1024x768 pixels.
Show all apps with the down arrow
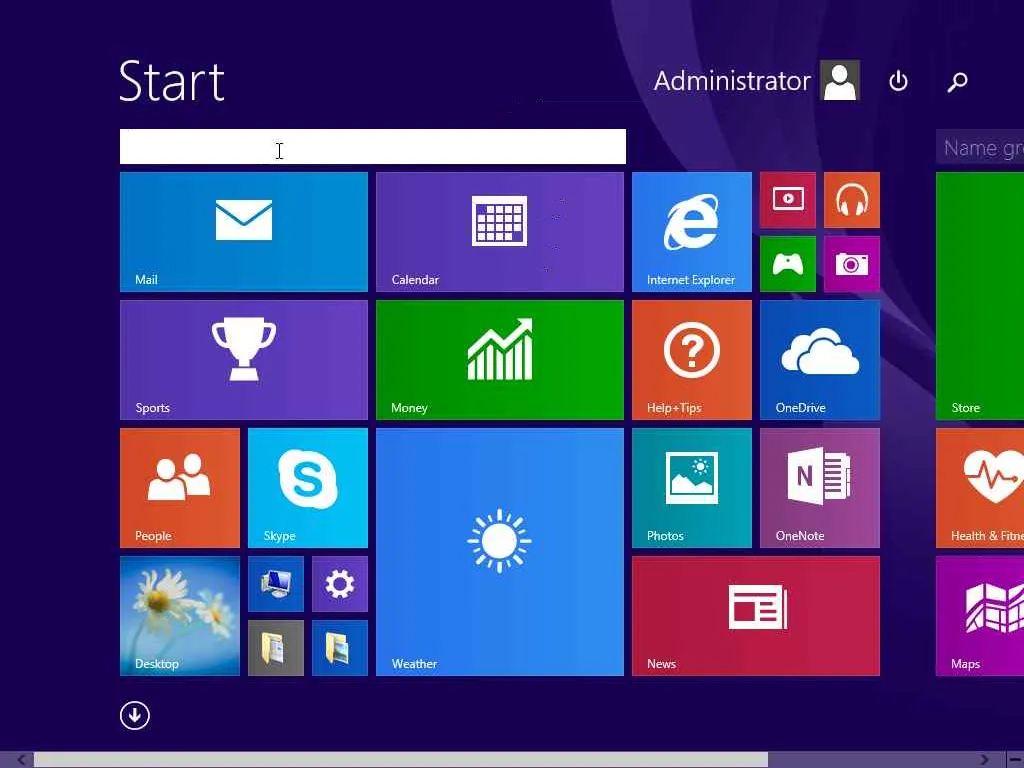tap(135, 715)
